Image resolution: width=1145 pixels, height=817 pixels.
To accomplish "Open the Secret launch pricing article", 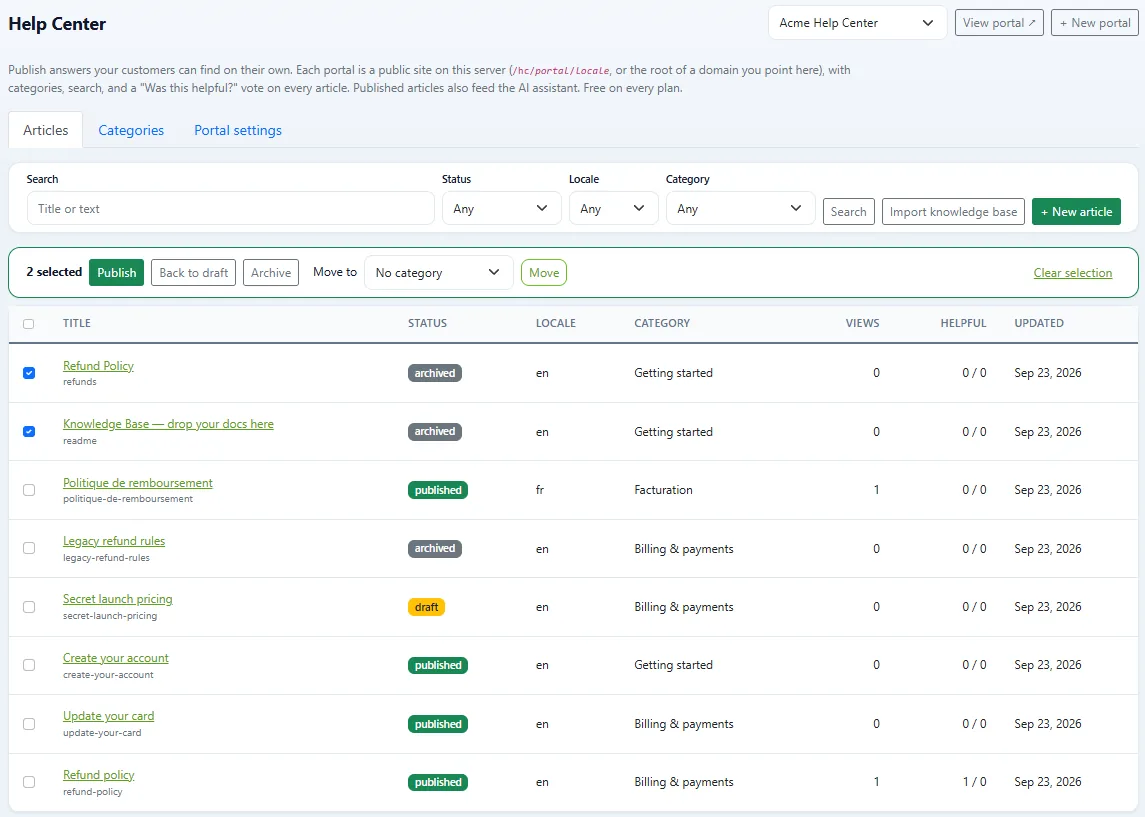I will tap(118, 599).
